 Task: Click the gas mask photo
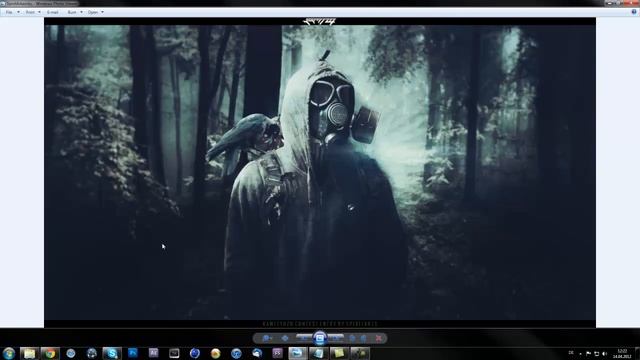coord(320,172)
